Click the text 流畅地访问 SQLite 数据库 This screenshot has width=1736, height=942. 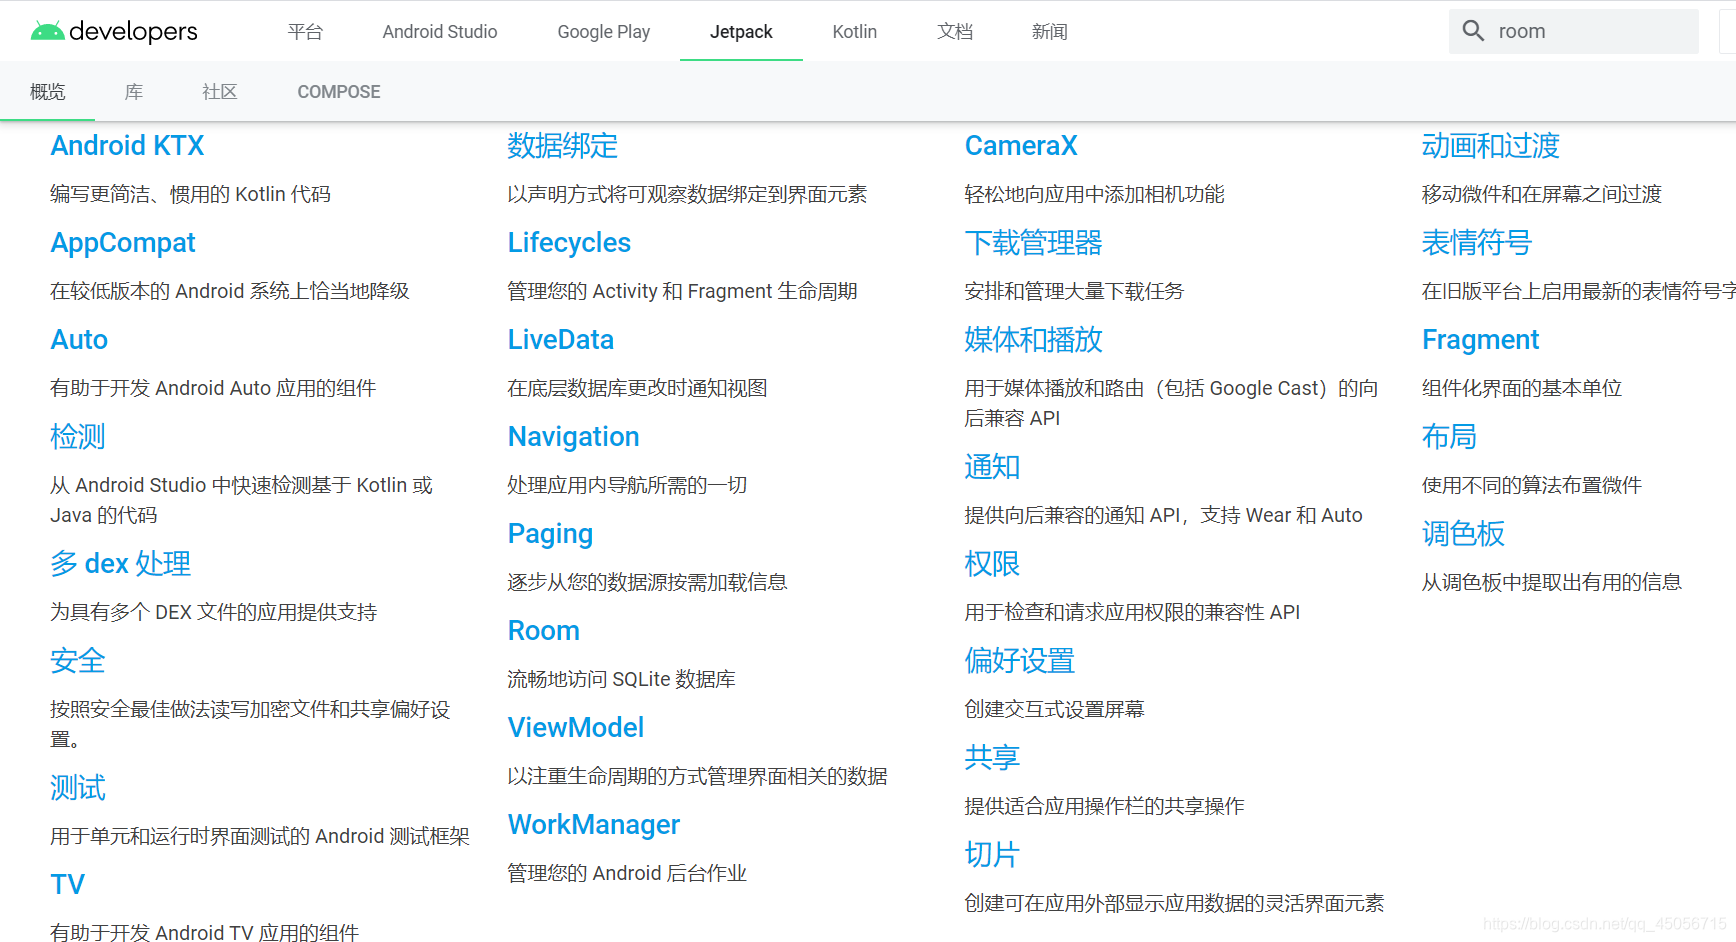[621, 680]
